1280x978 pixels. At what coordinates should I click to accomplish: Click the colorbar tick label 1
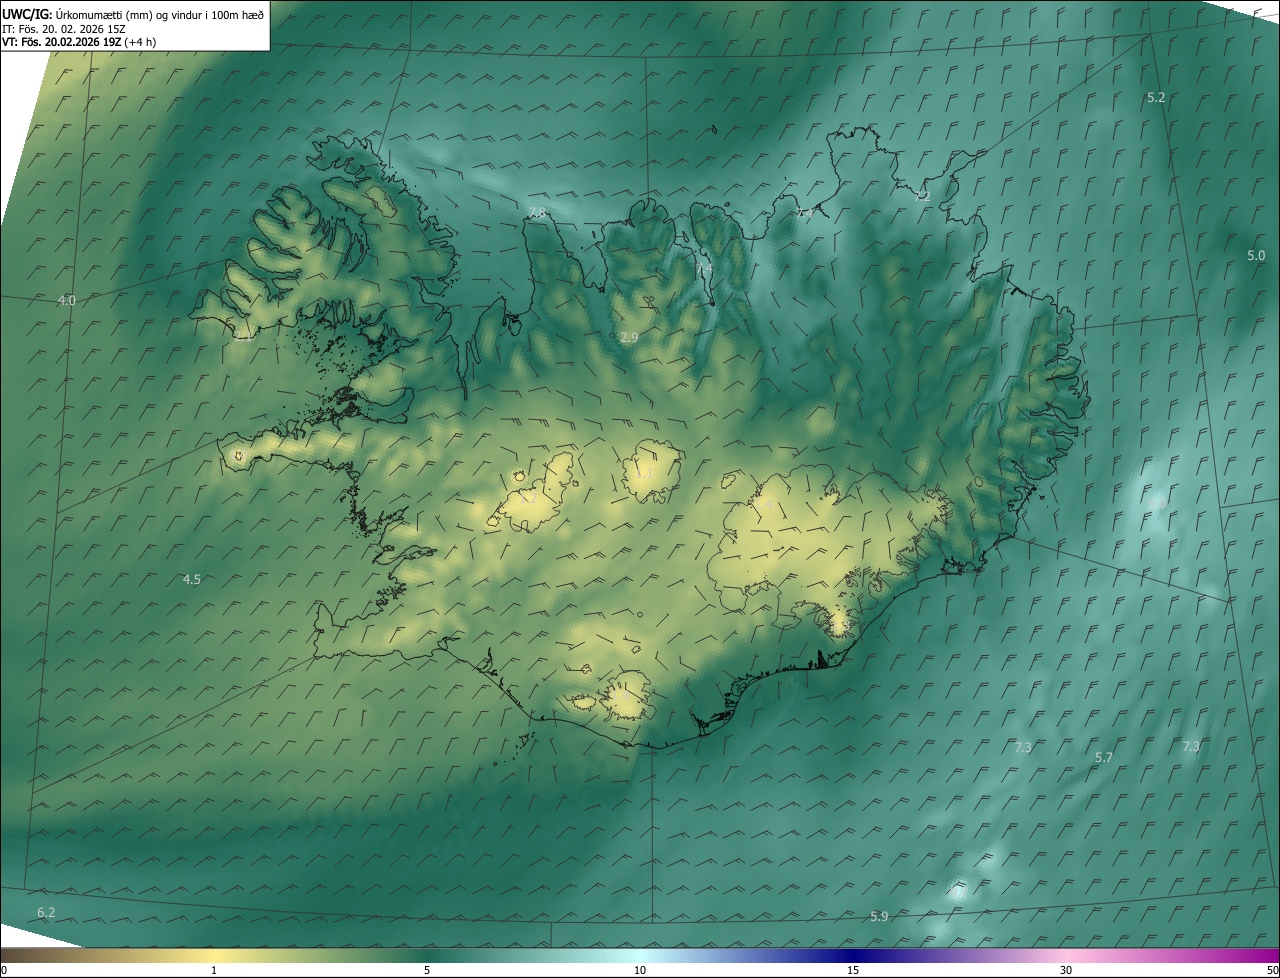coord(214,970)
